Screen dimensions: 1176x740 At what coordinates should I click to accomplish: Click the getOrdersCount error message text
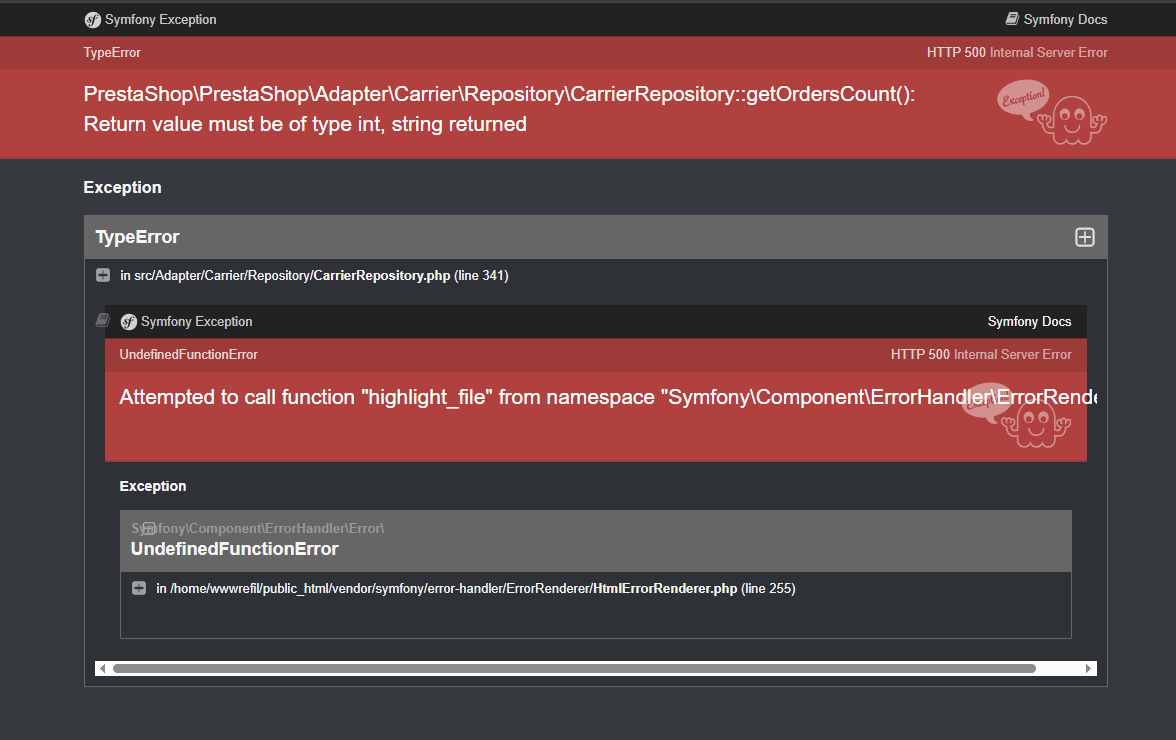click(x=499, y=109)
